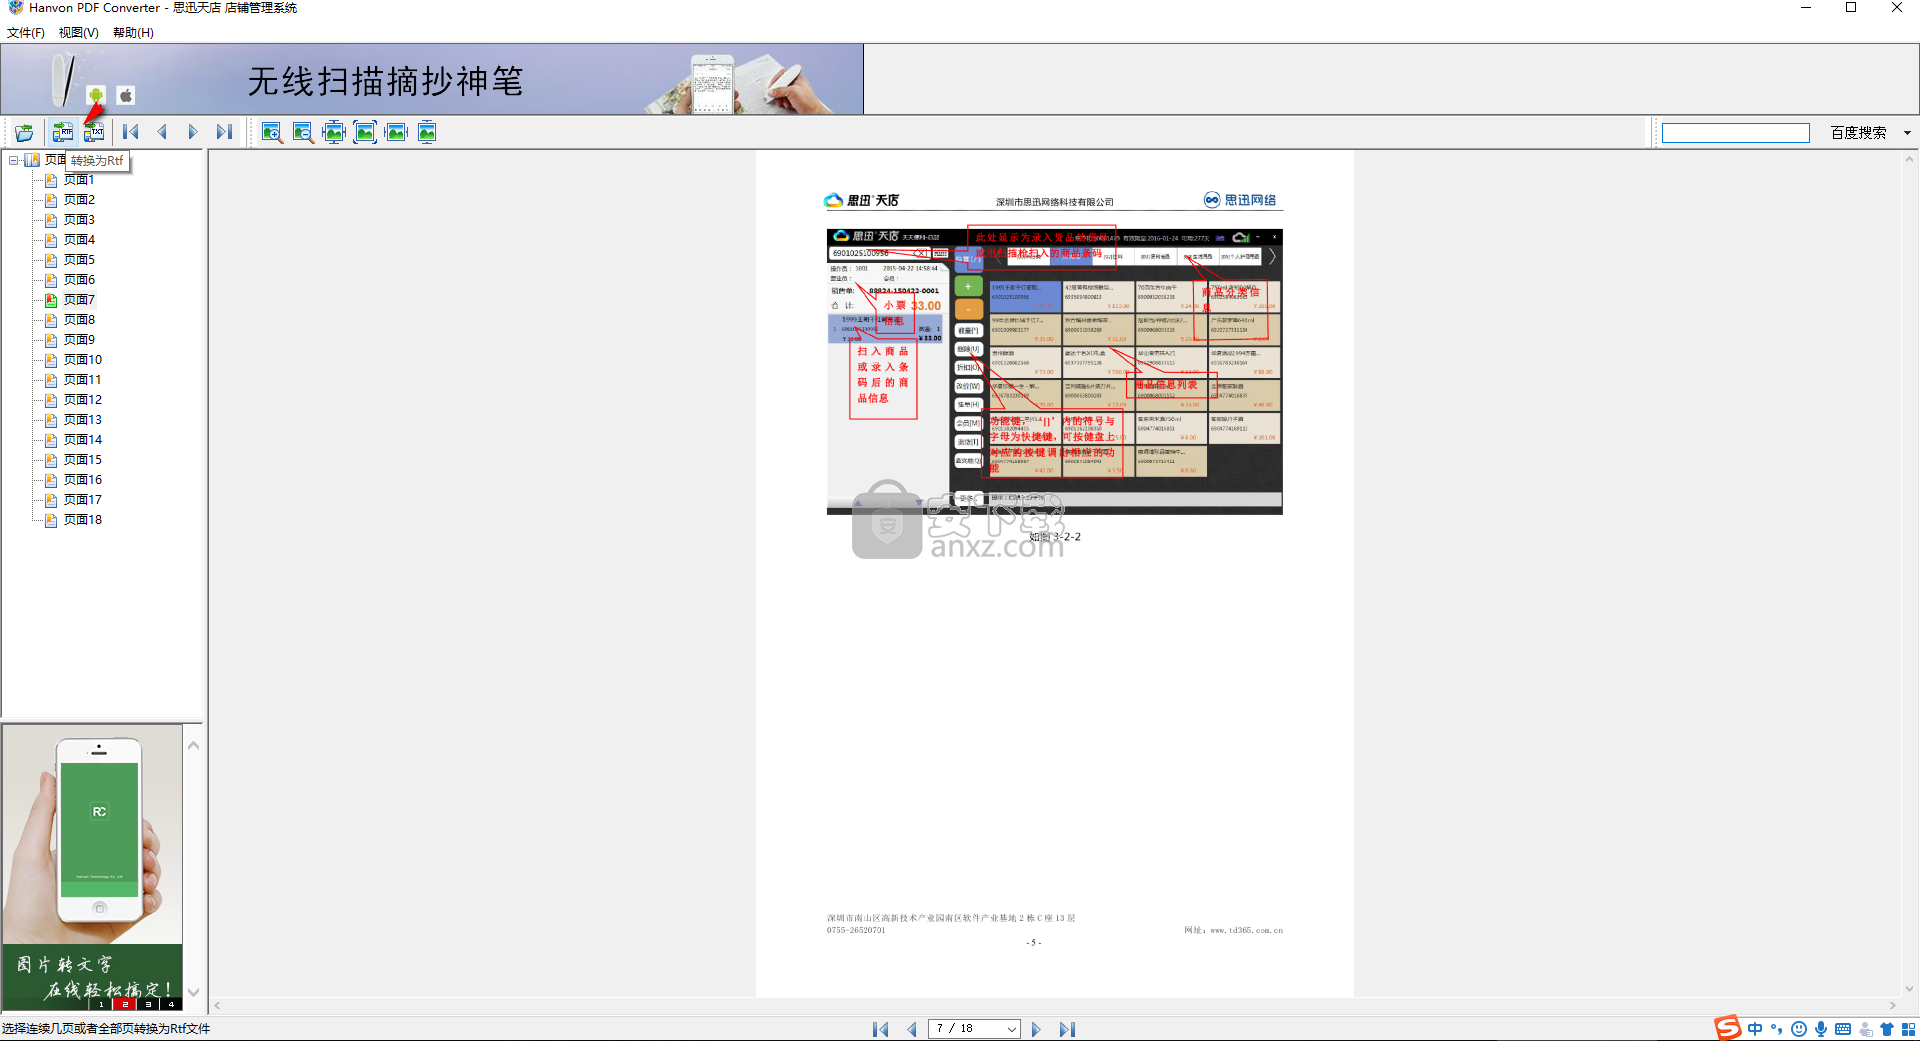The height and width of the screenshot is (1041, 1920).
Task: Select 页面15 in the page tree
Action: click(x=82, y=460)
